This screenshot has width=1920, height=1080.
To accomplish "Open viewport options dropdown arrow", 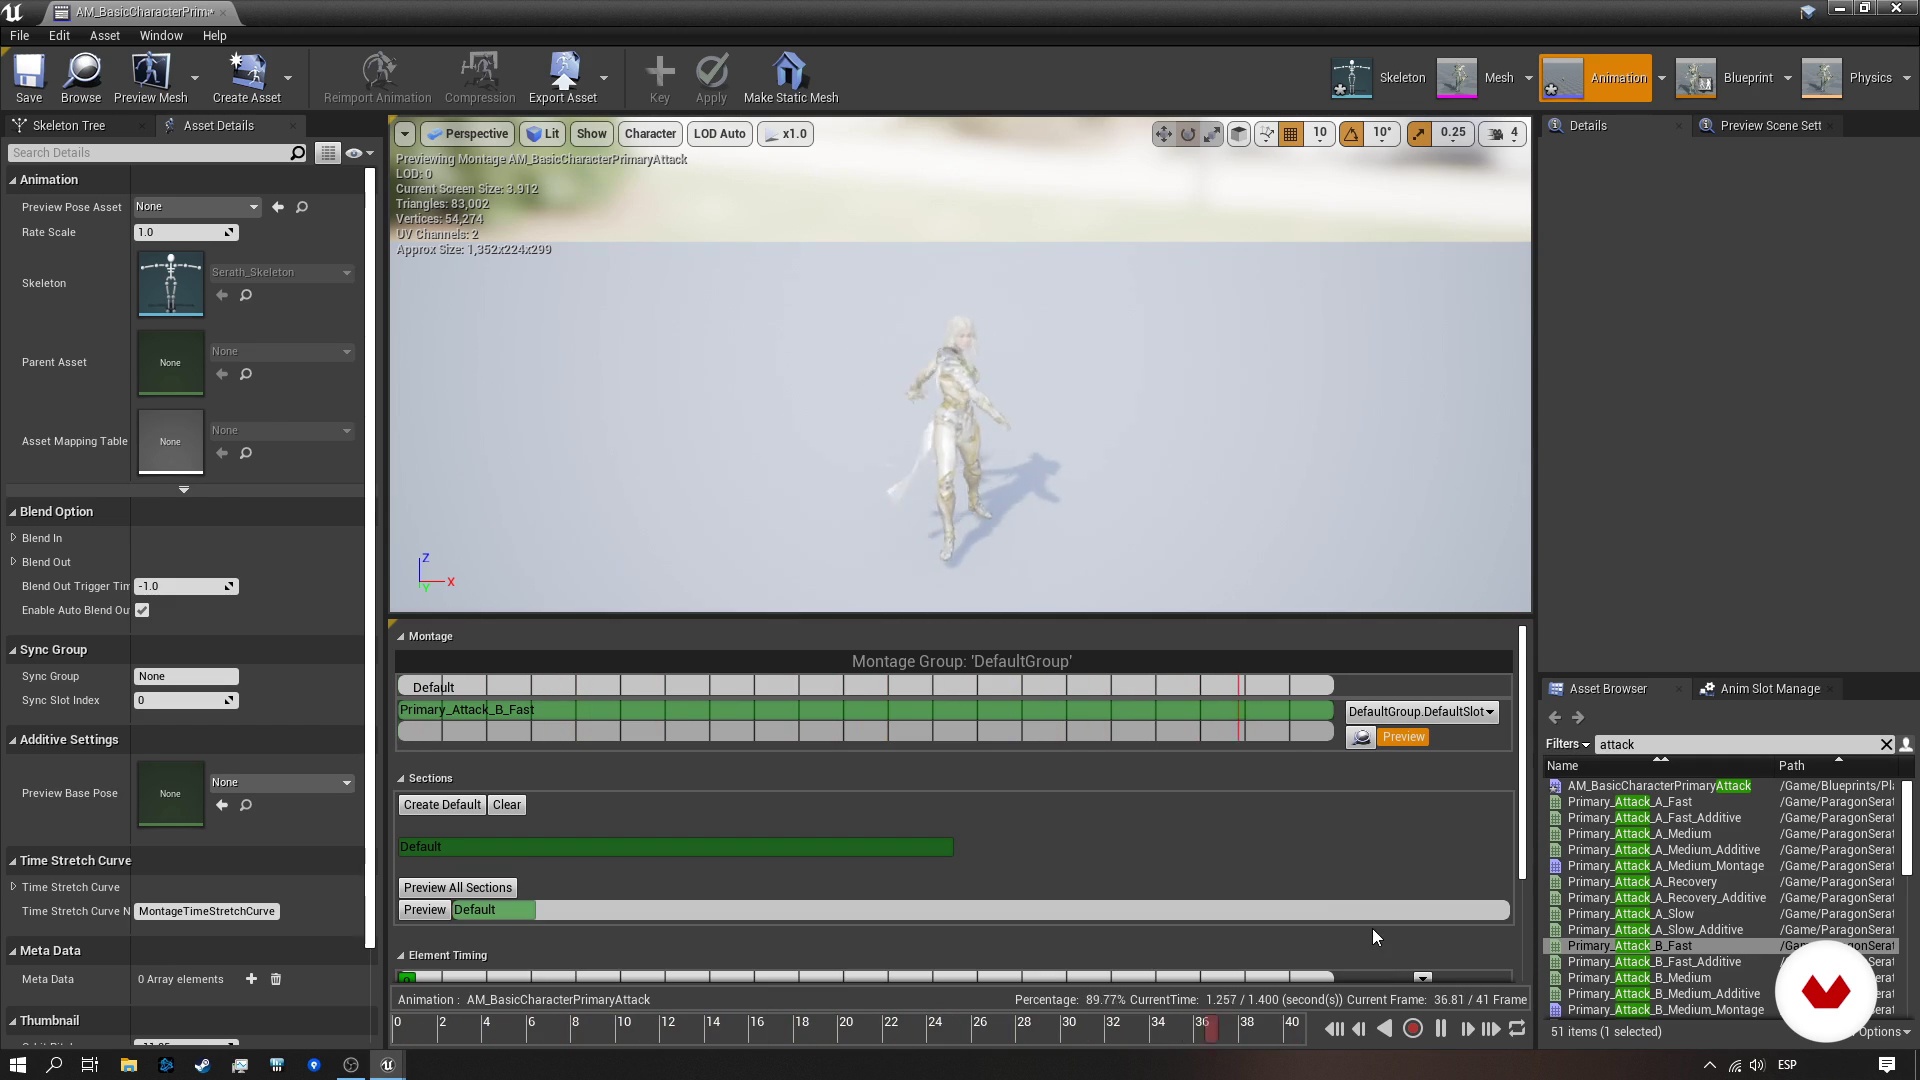I will [x=404, y=134].
